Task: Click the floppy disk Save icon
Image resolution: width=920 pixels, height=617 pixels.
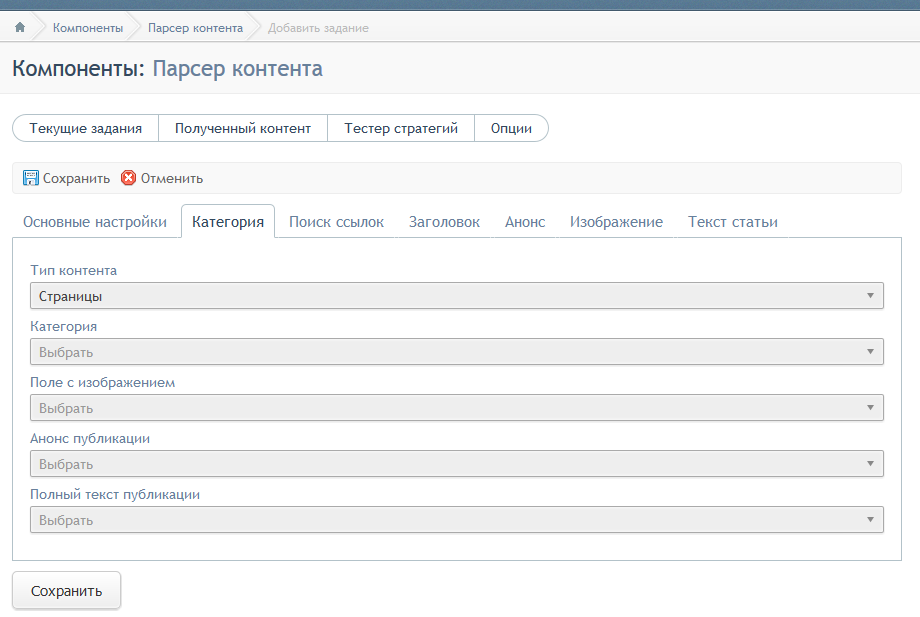Action: (31, 178)
